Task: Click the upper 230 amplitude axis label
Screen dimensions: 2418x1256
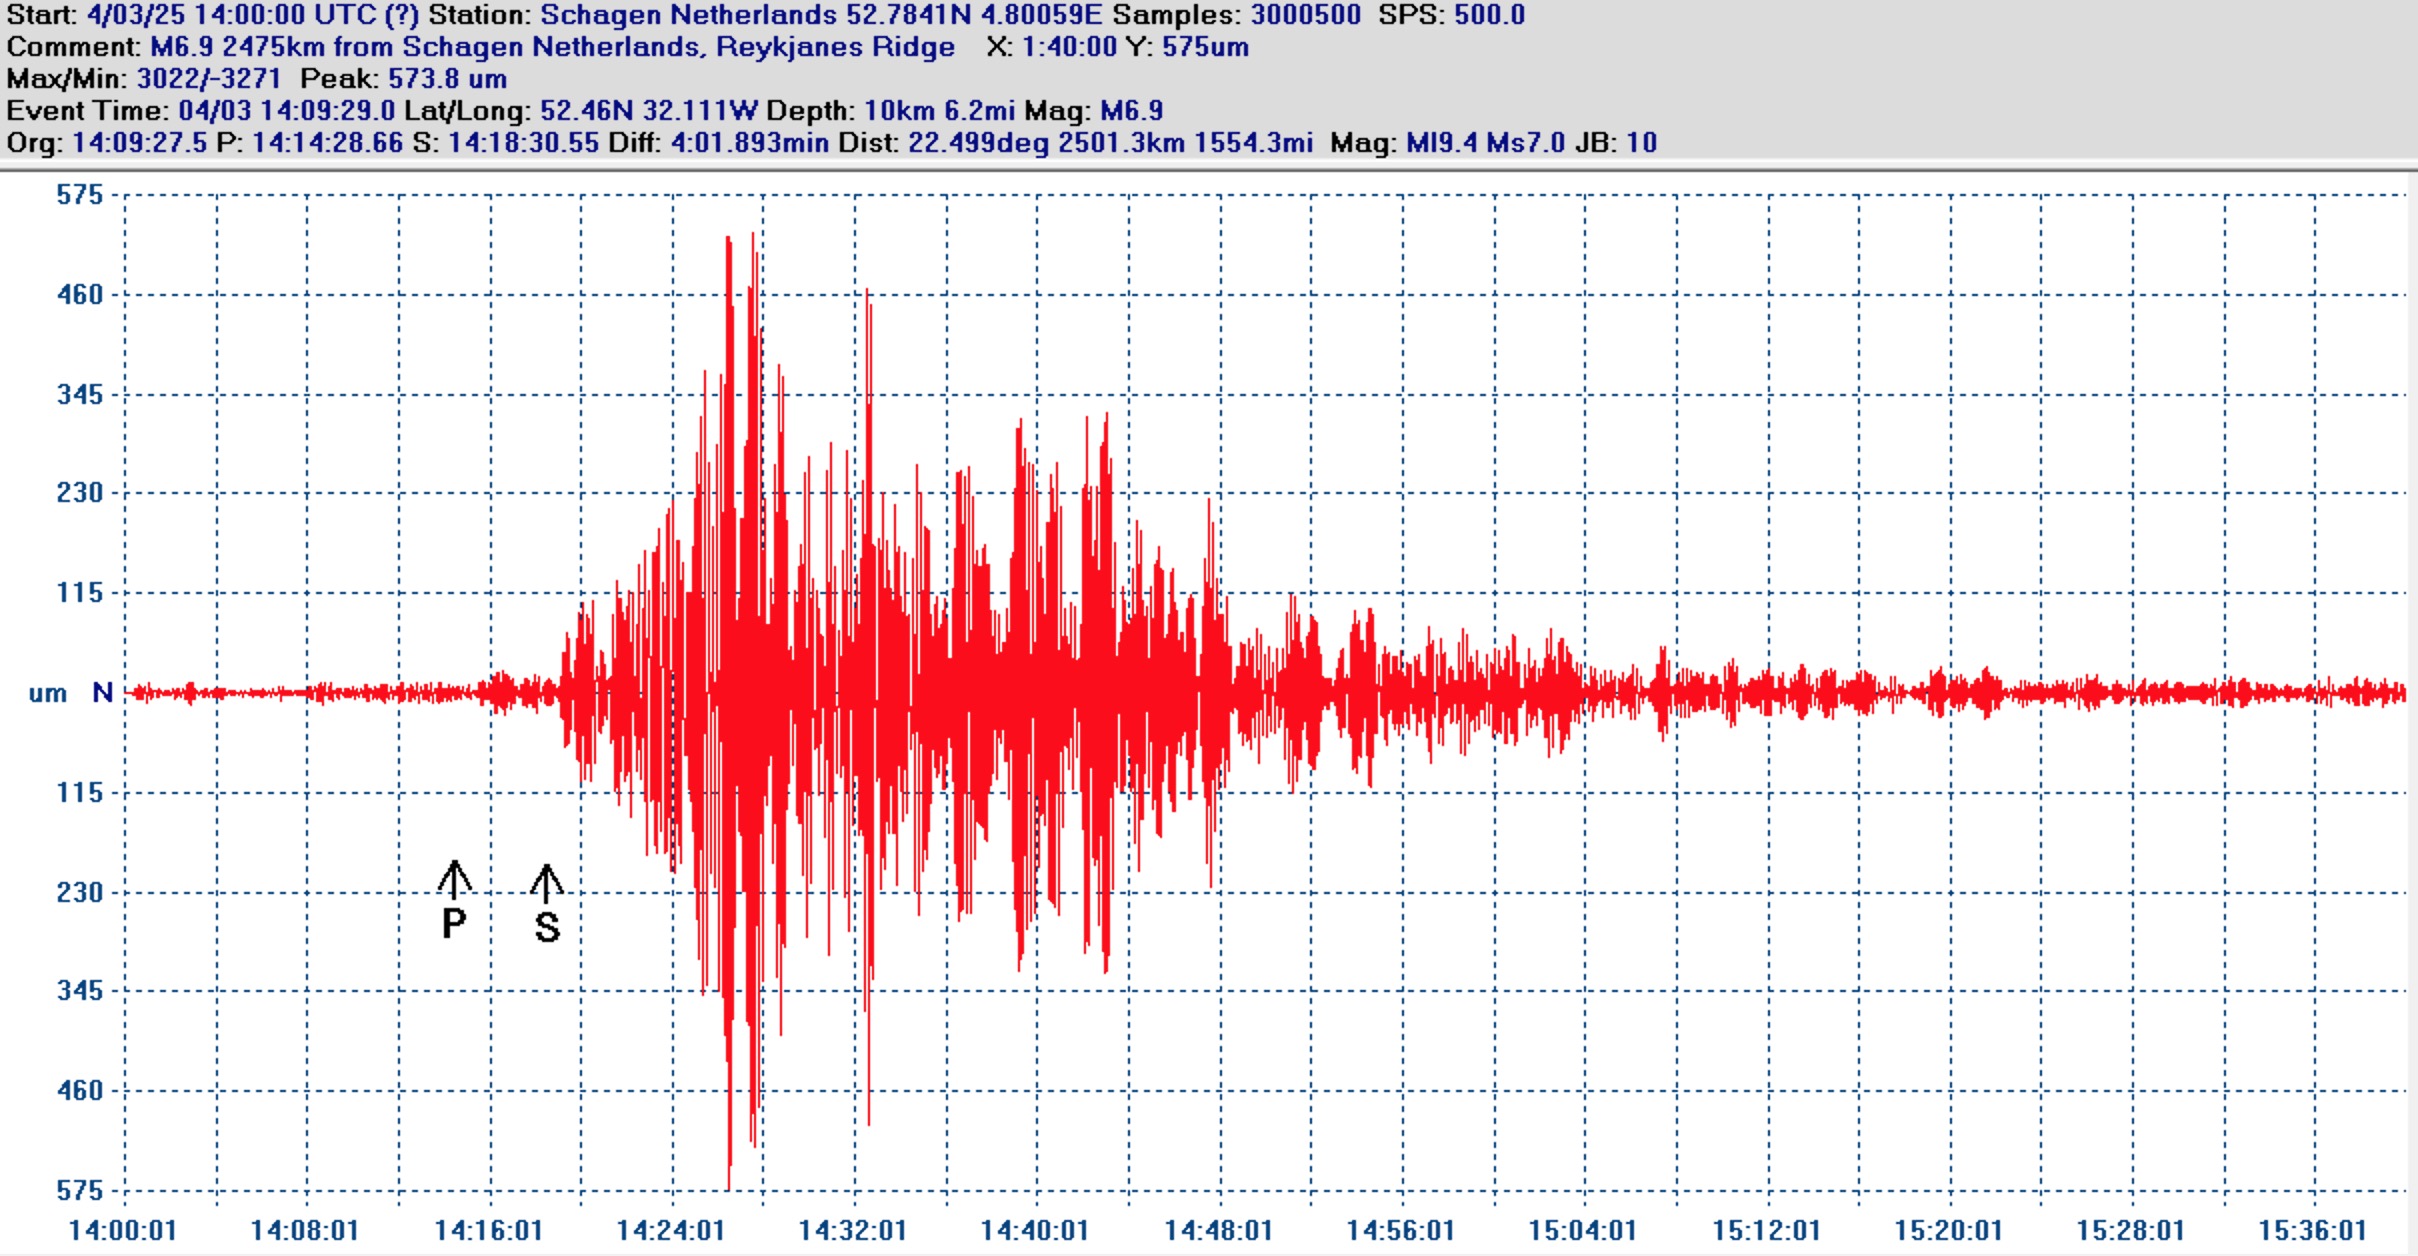Action: pyautogui.click(x=80, y=492)
